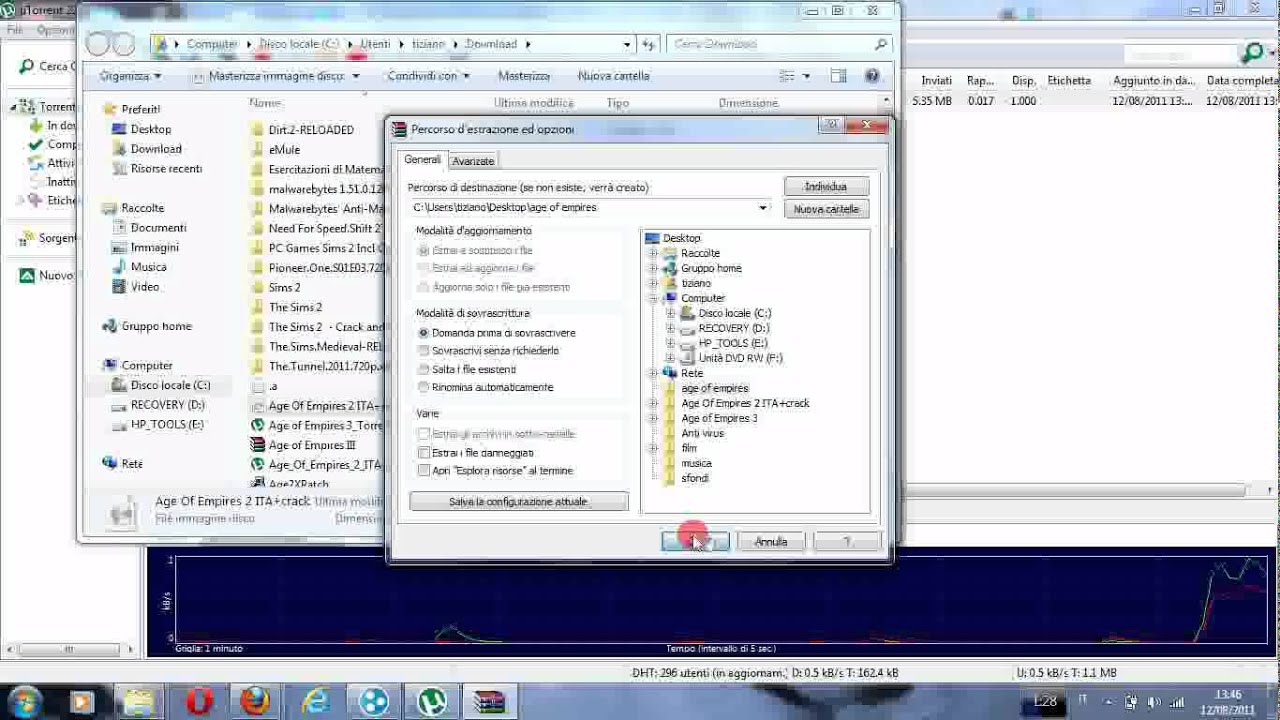Select Age of Empires 3_Torrent file
This screenshot has height=720, width=1280.
[x=325, y=426]
